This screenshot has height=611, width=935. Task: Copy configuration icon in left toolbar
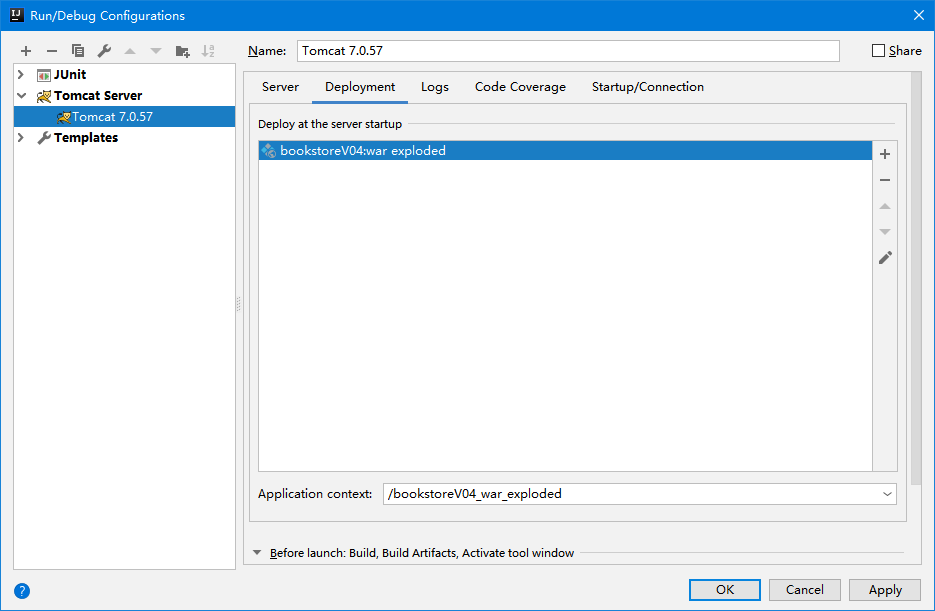(78, 51)
